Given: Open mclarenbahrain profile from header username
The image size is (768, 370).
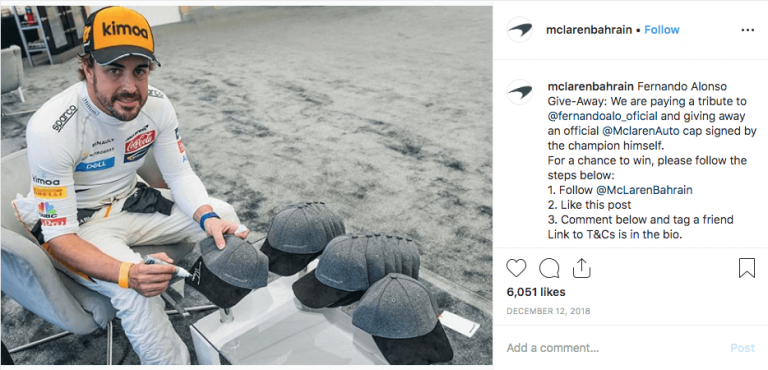Looking at the screenshot, I should (x=589, y=30).
